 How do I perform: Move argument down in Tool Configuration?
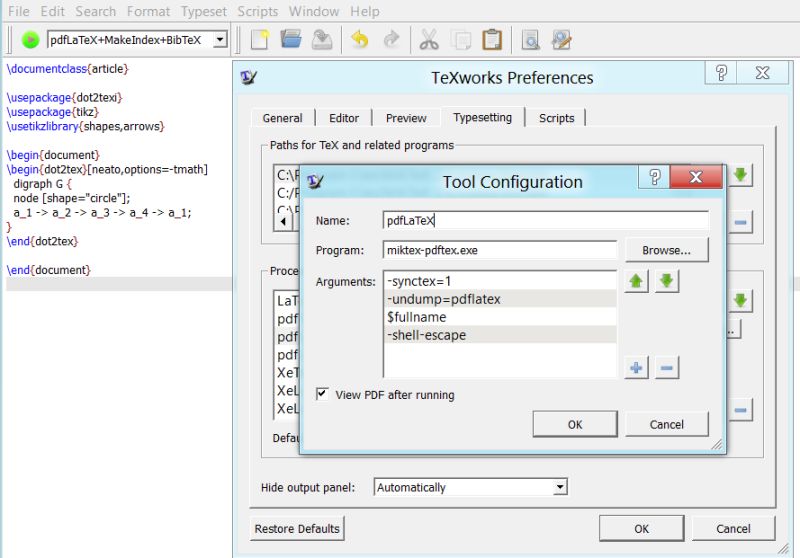point(667,281)
